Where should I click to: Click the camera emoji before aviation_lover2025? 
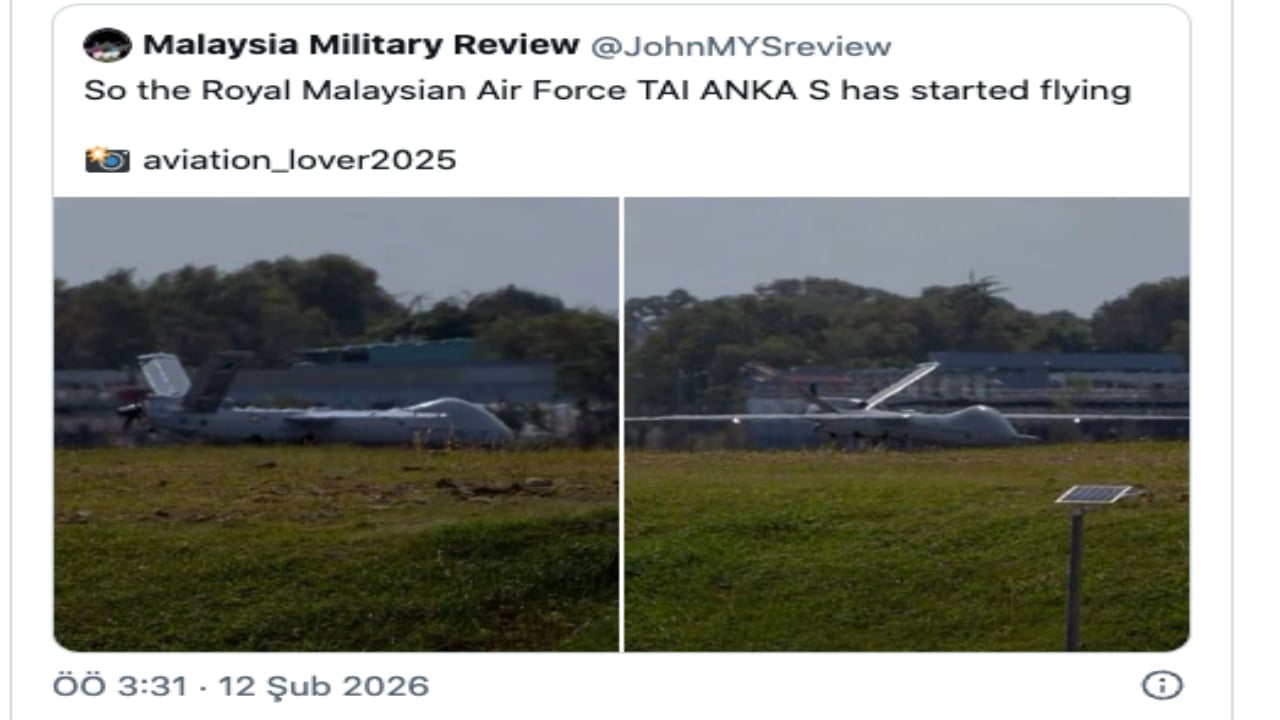pyautogui.click(x=107, y=159)
